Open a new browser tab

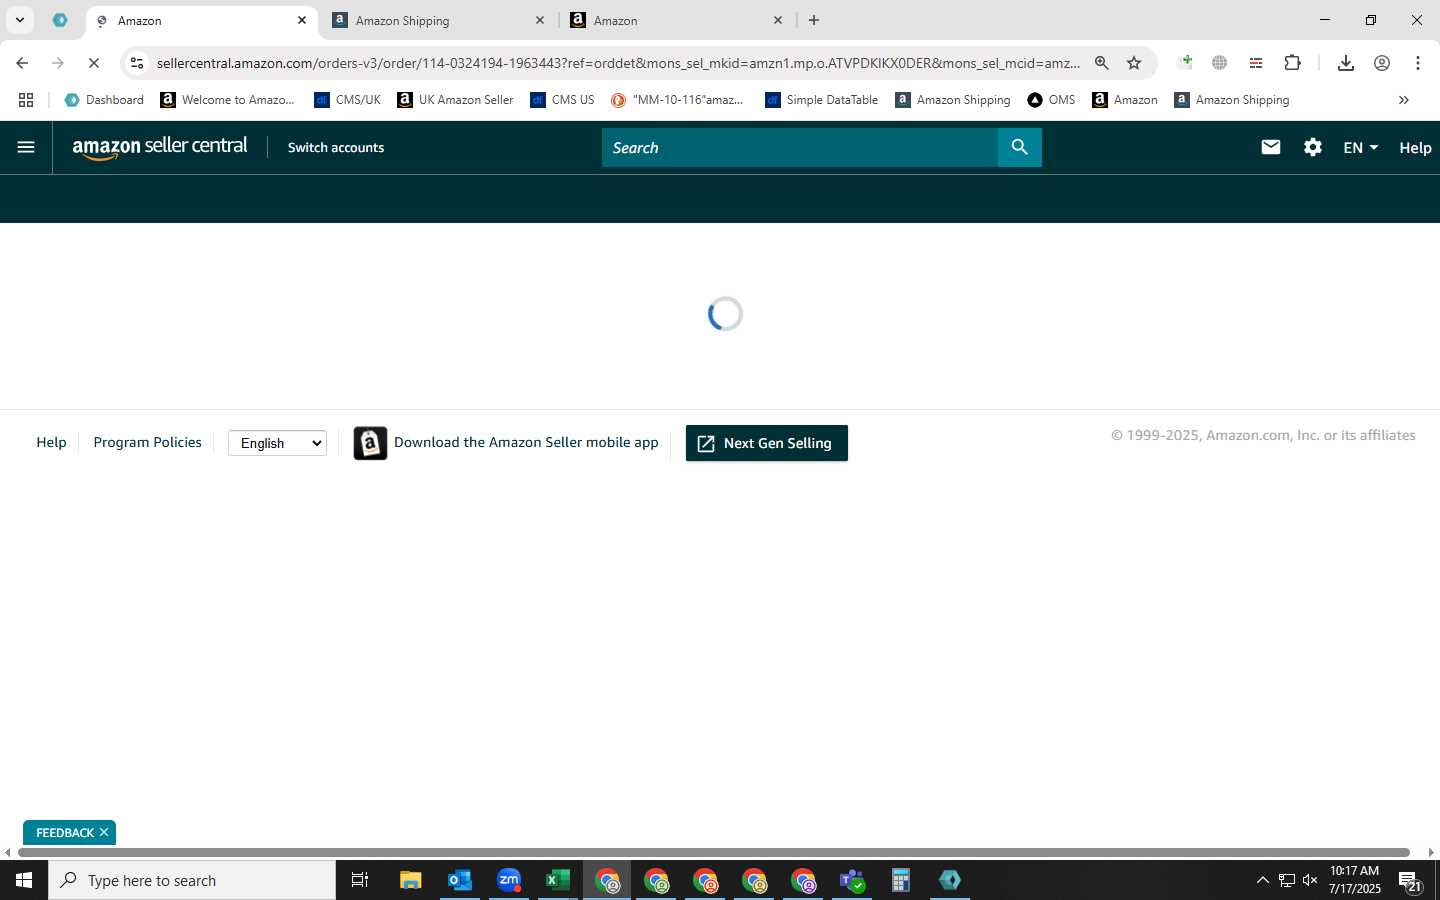(x=814, y=20)
